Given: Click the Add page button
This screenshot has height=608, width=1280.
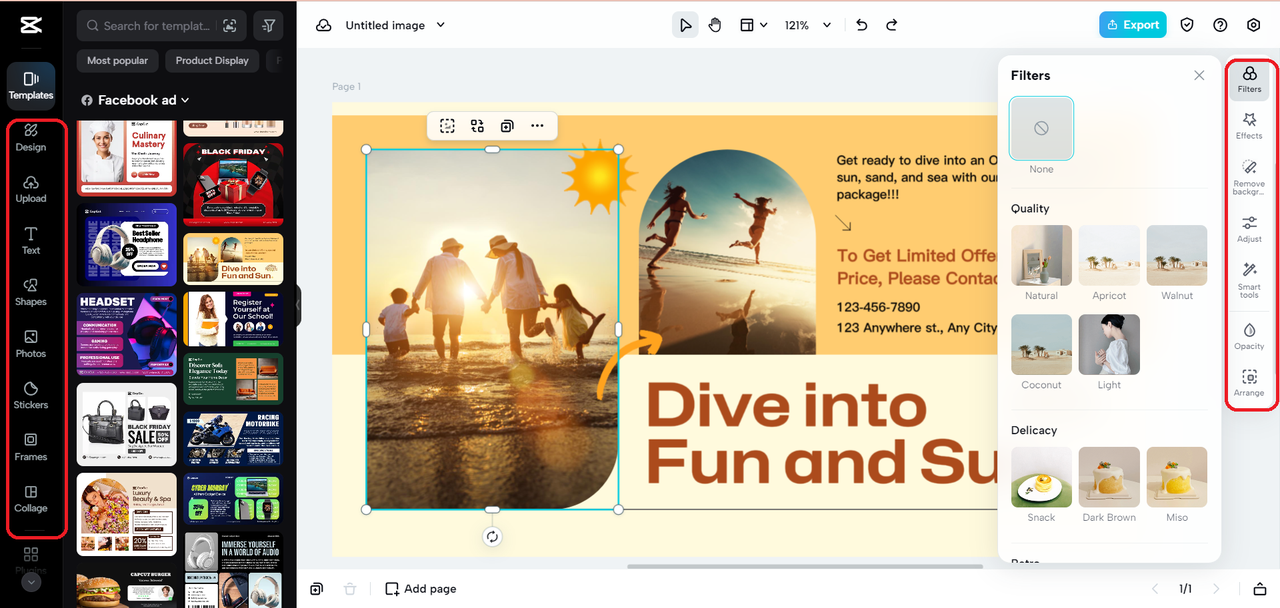Looking at the screenshot, I should click(x=421, y=589).
